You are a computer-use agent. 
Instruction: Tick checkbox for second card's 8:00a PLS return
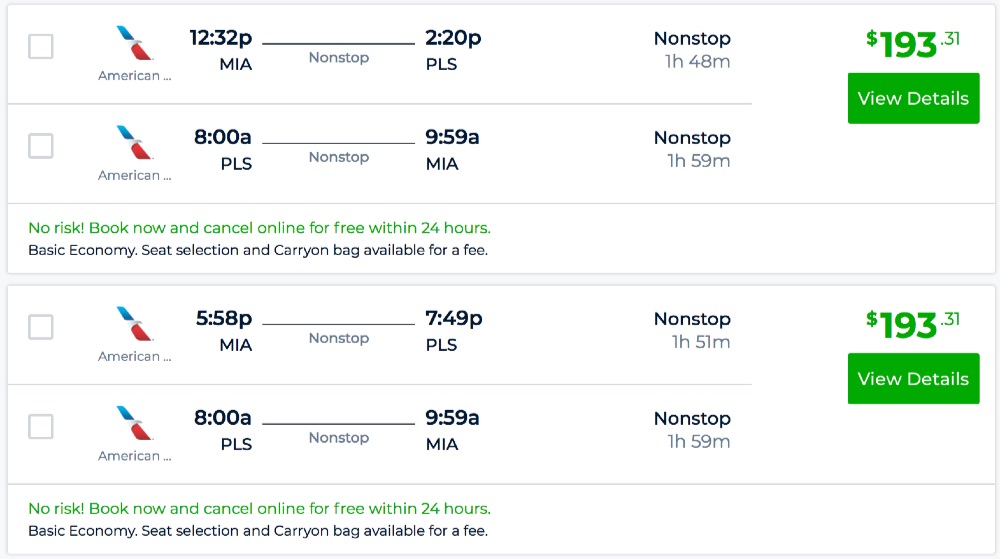click(x=41, y=427)
